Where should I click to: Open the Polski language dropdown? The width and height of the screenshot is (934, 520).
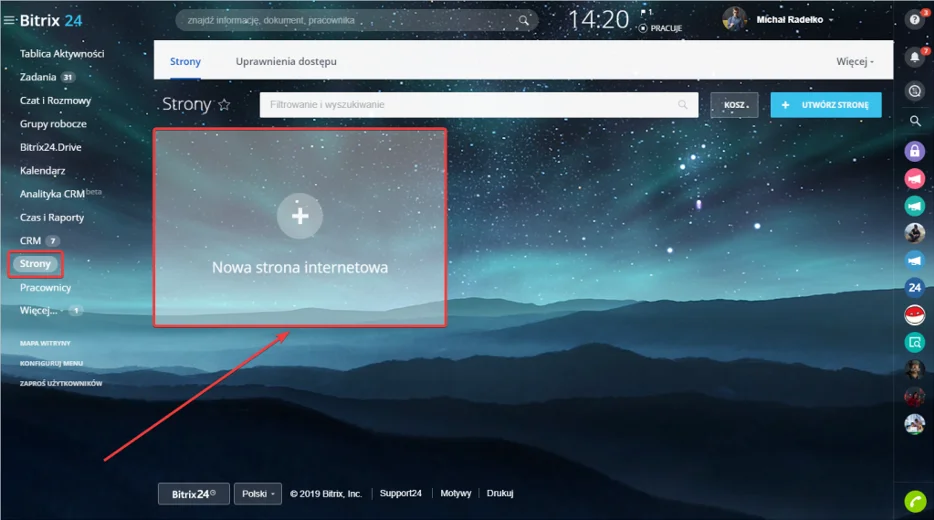pos(257,494)
